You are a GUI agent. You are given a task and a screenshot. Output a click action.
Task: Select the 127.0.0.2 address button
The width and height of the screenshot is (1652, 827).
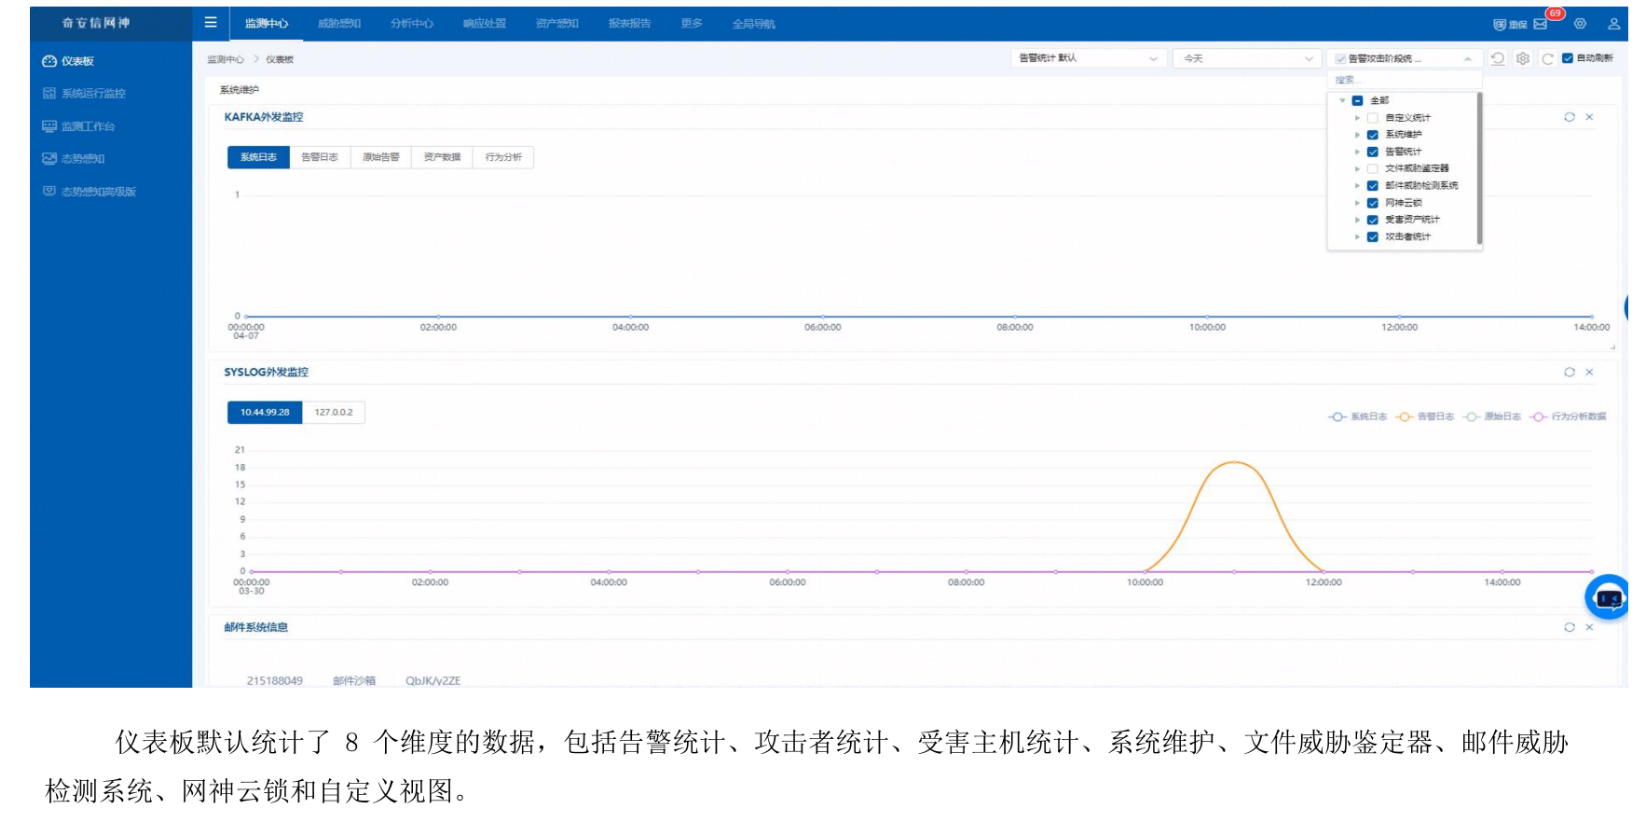[333, 412]
